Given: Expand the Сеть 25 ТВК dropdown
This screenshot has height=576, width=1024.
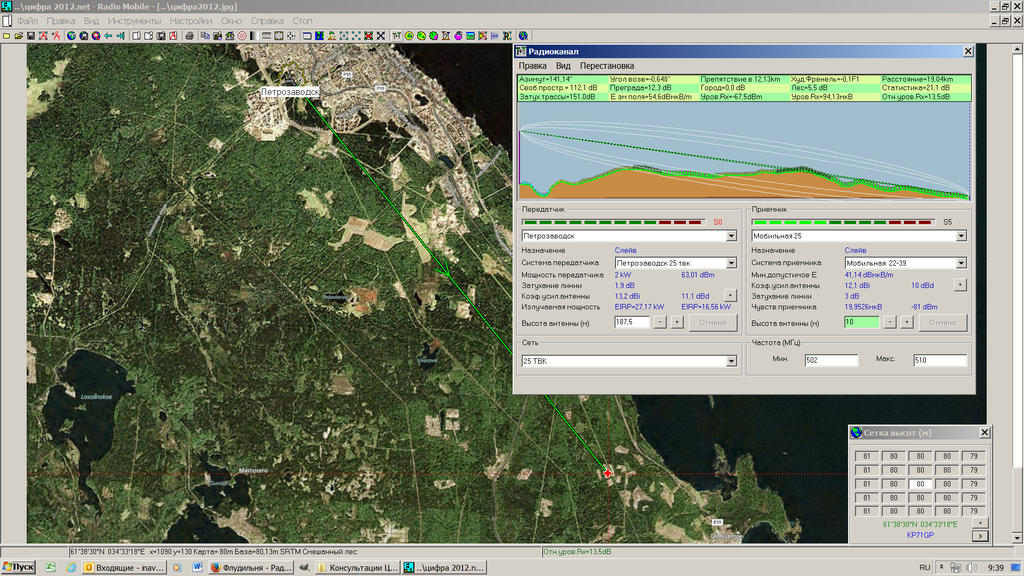Looking at the screenshot, I should pos(731,361).
